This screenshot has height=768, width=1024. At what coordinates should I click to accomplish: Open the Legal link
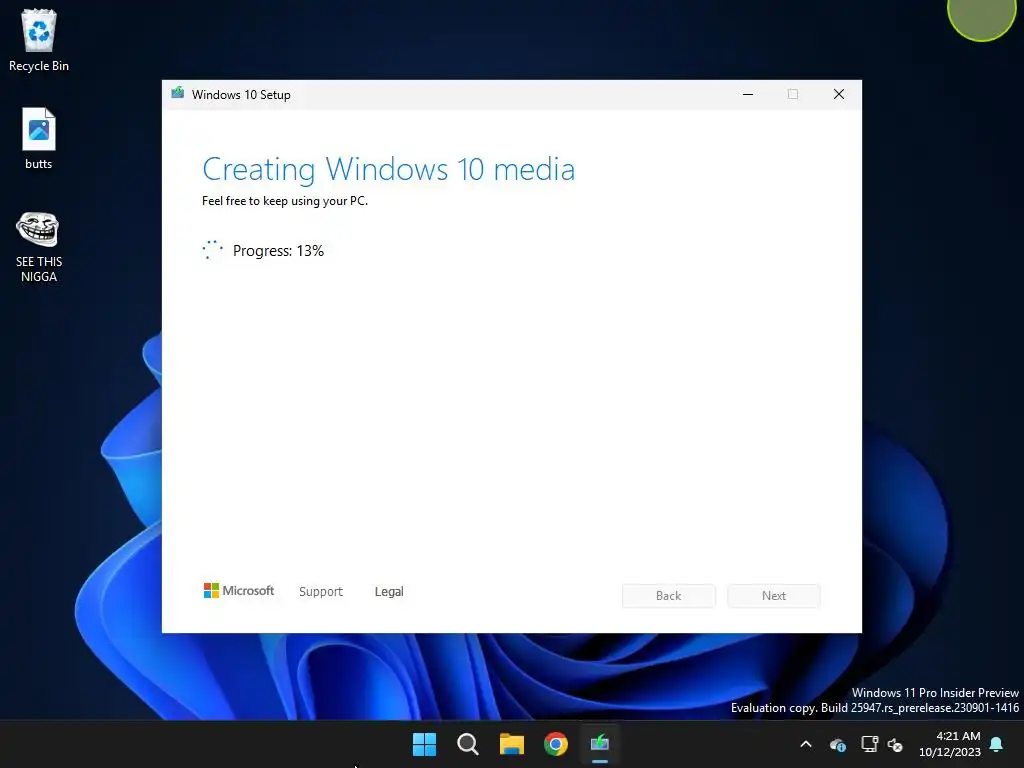point(389,592)
